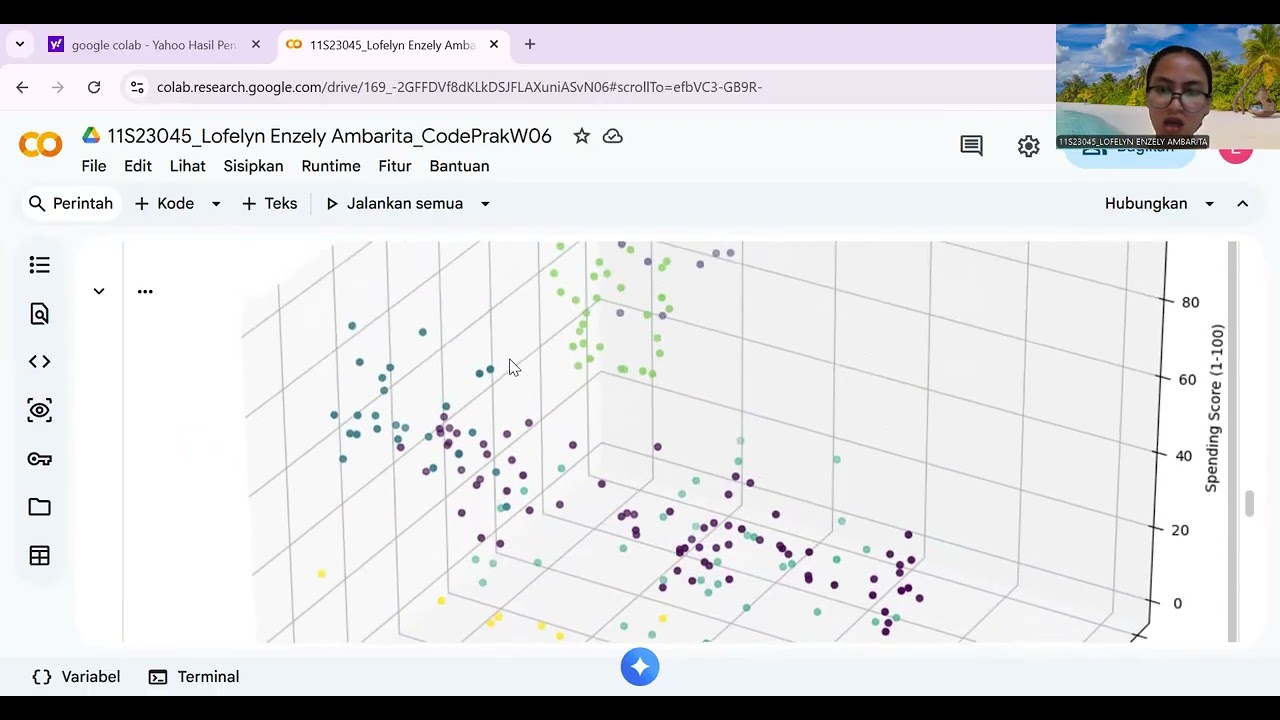
Task: Switch to the Yahoo search tab
Action: [153, 45]
